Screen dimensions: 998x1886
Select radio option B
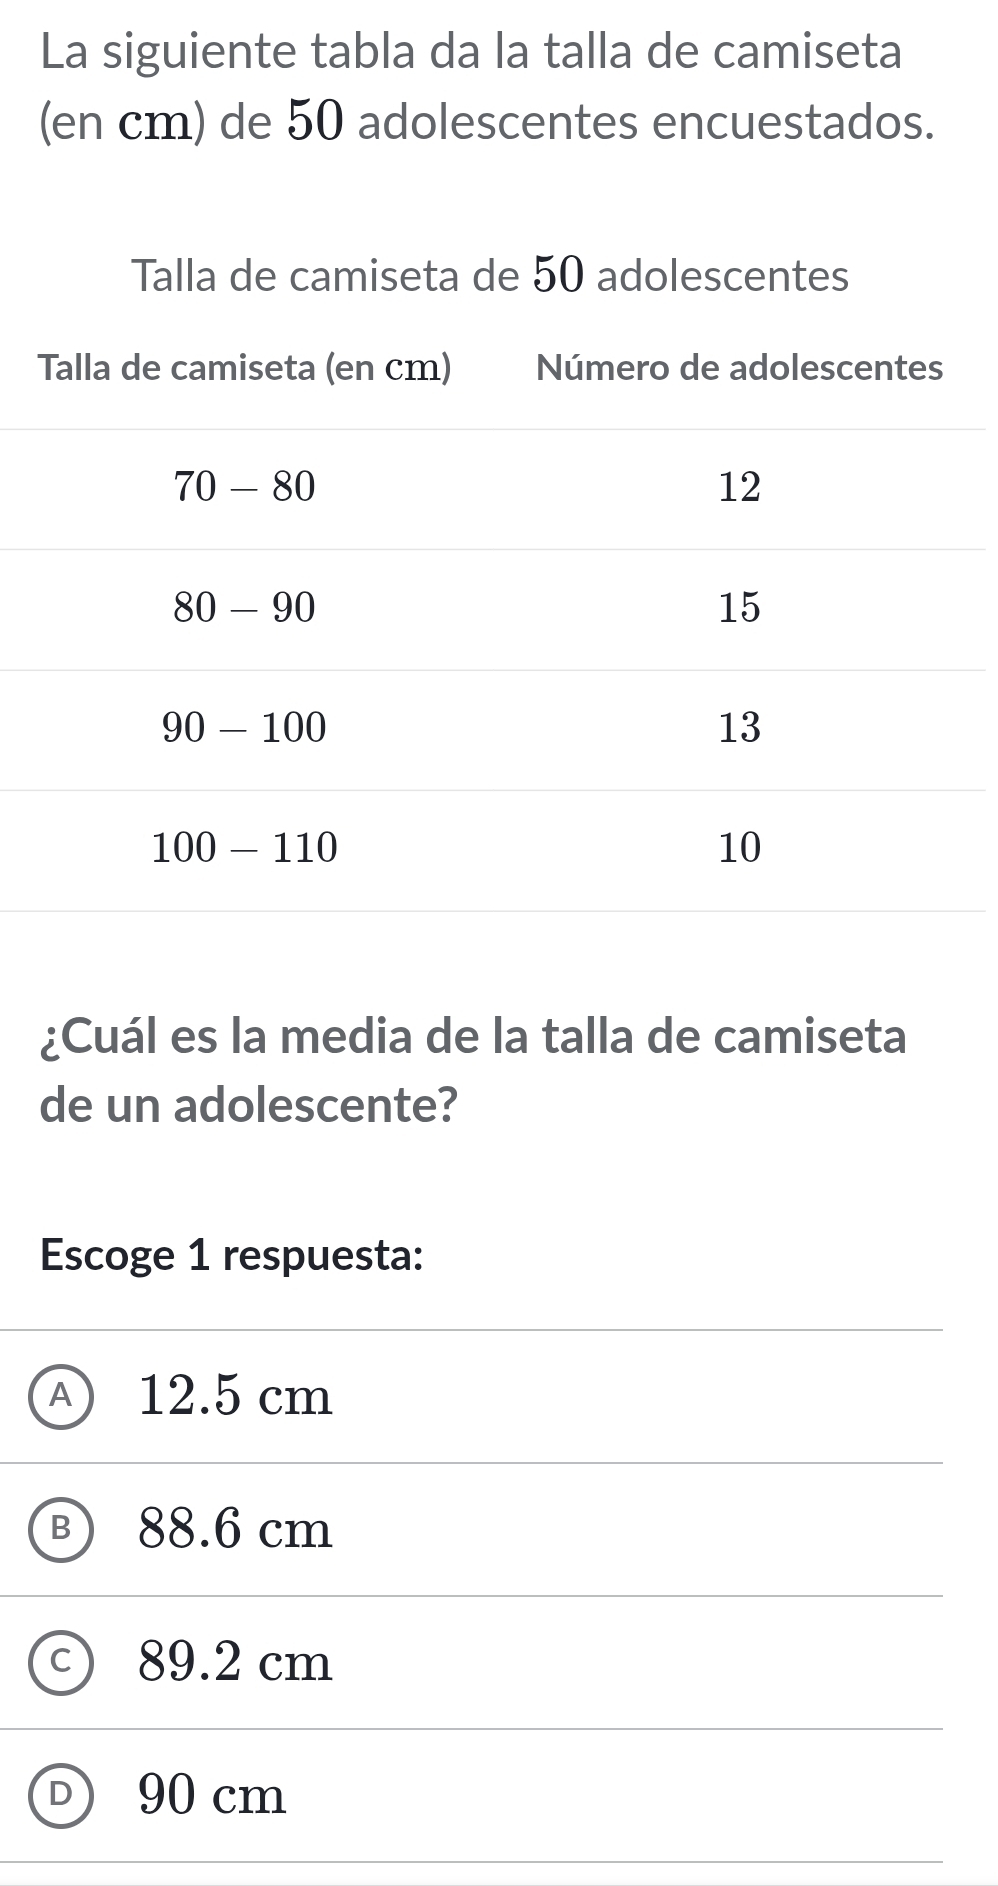click(x=62, y=1530)
